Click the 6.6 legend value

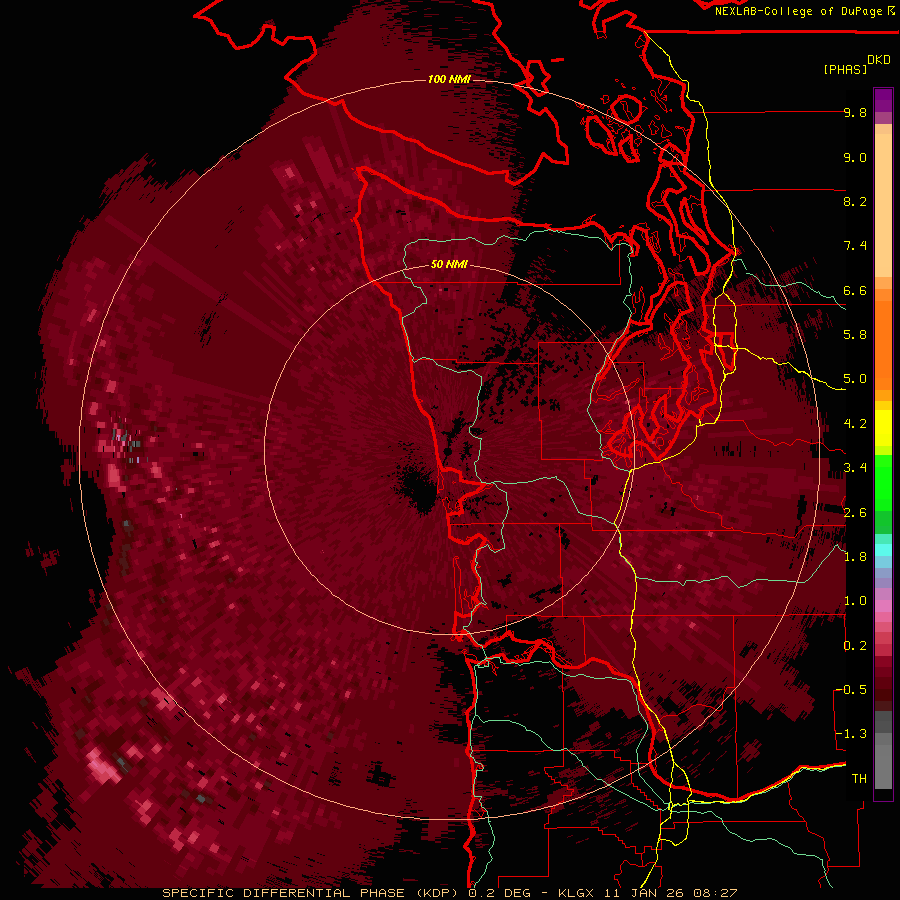[855, 290]
